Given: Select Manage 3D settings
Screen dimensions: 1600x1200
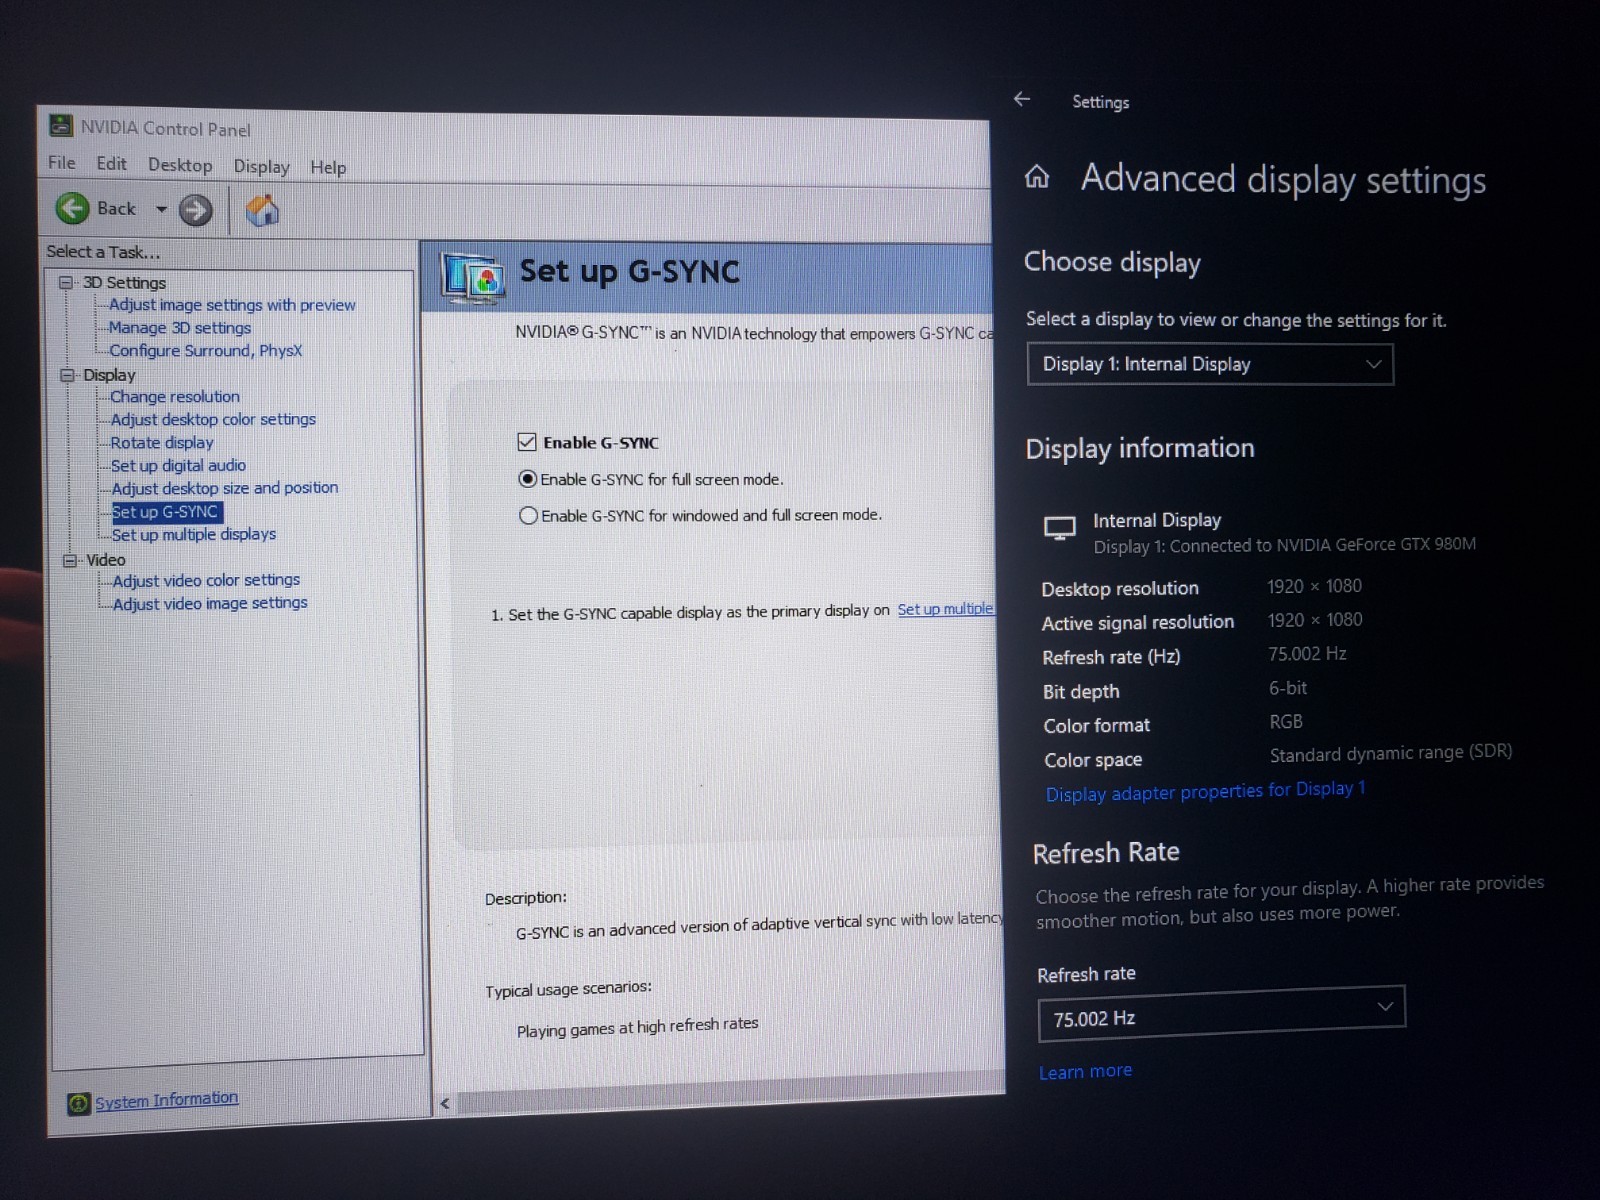Looking at the screenshot, I should [180, 328].
